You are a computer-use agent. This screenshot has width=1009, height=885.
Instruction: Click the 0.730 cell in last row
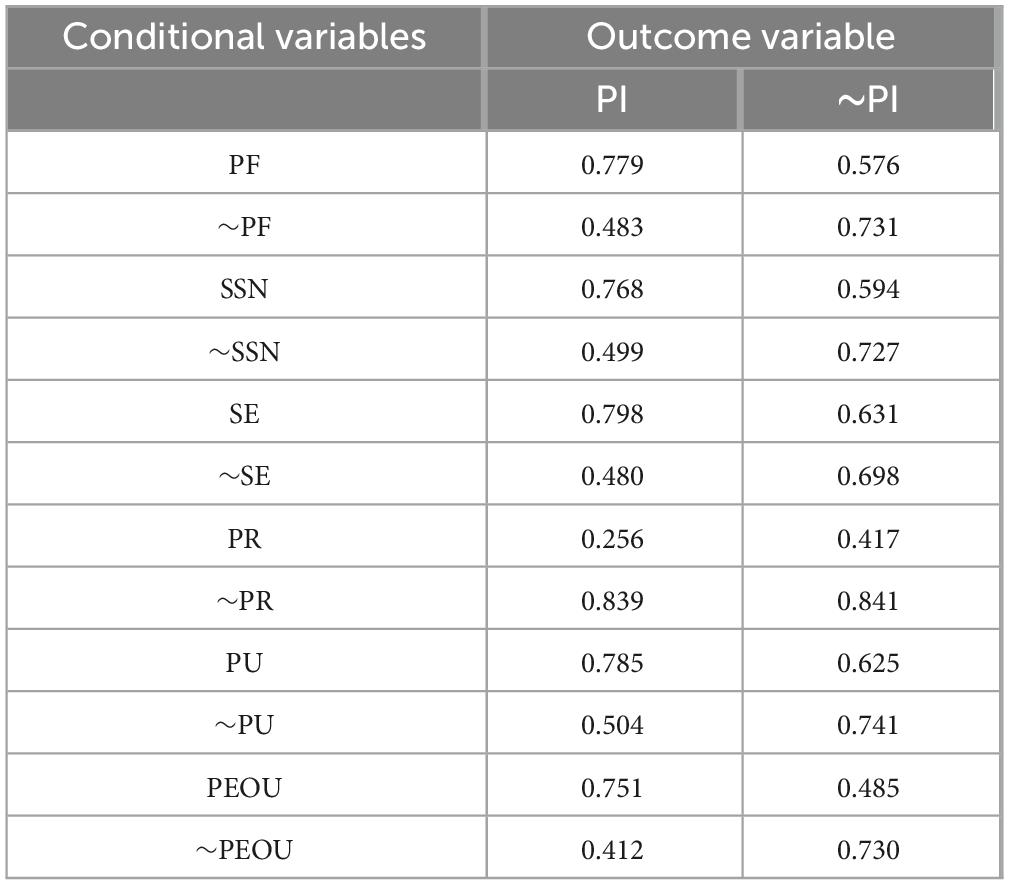868,850
